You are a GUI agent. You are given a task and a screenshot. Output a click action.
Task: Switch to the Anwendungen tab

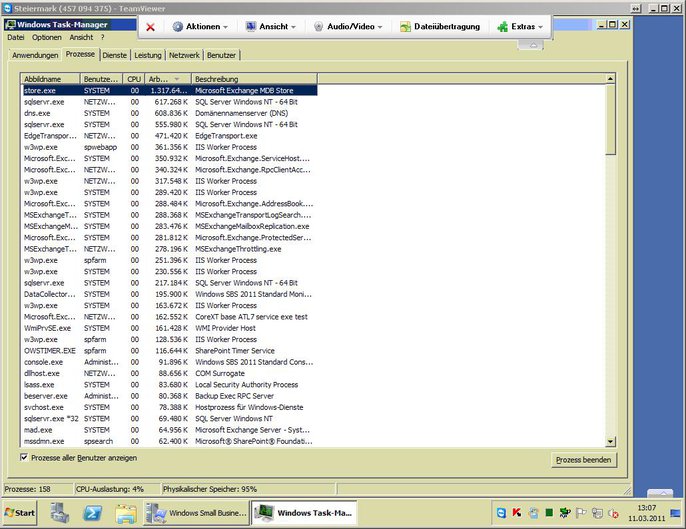pyautogui.click(x=35, y=55)
